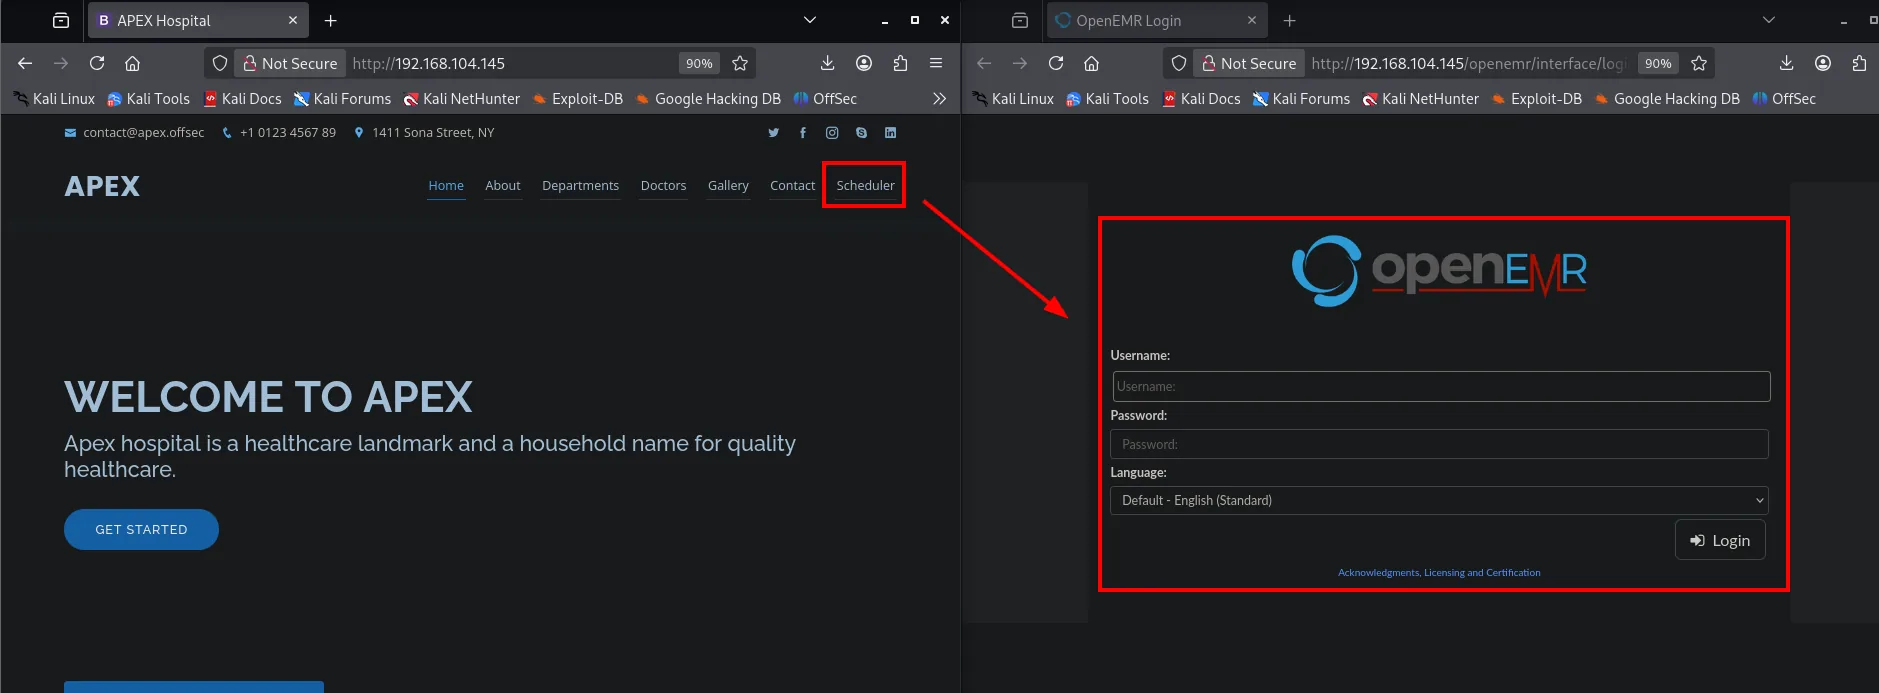
Task: Click the Login button in OpenEMR
Action: pos(1720,540)
